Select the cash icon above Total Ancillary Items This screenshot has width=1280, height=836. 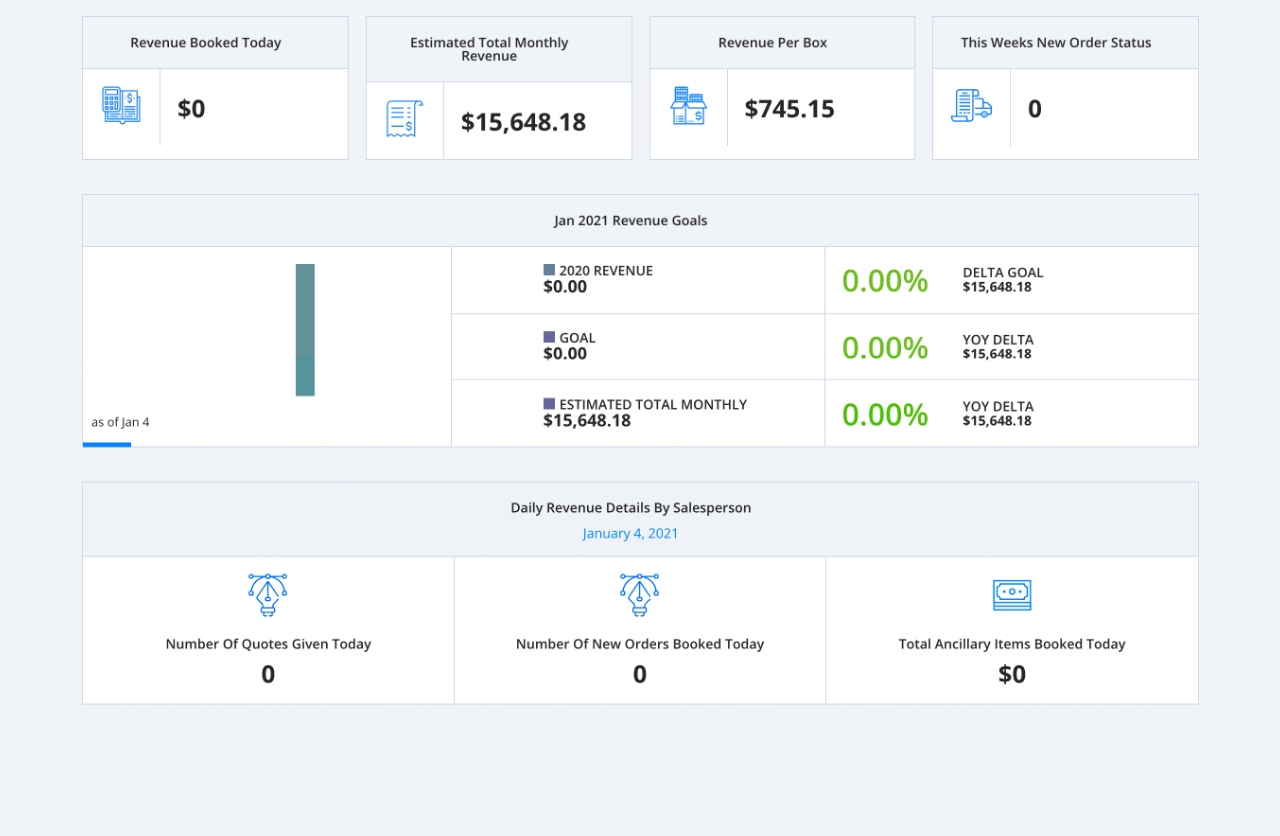point(1012,595)
